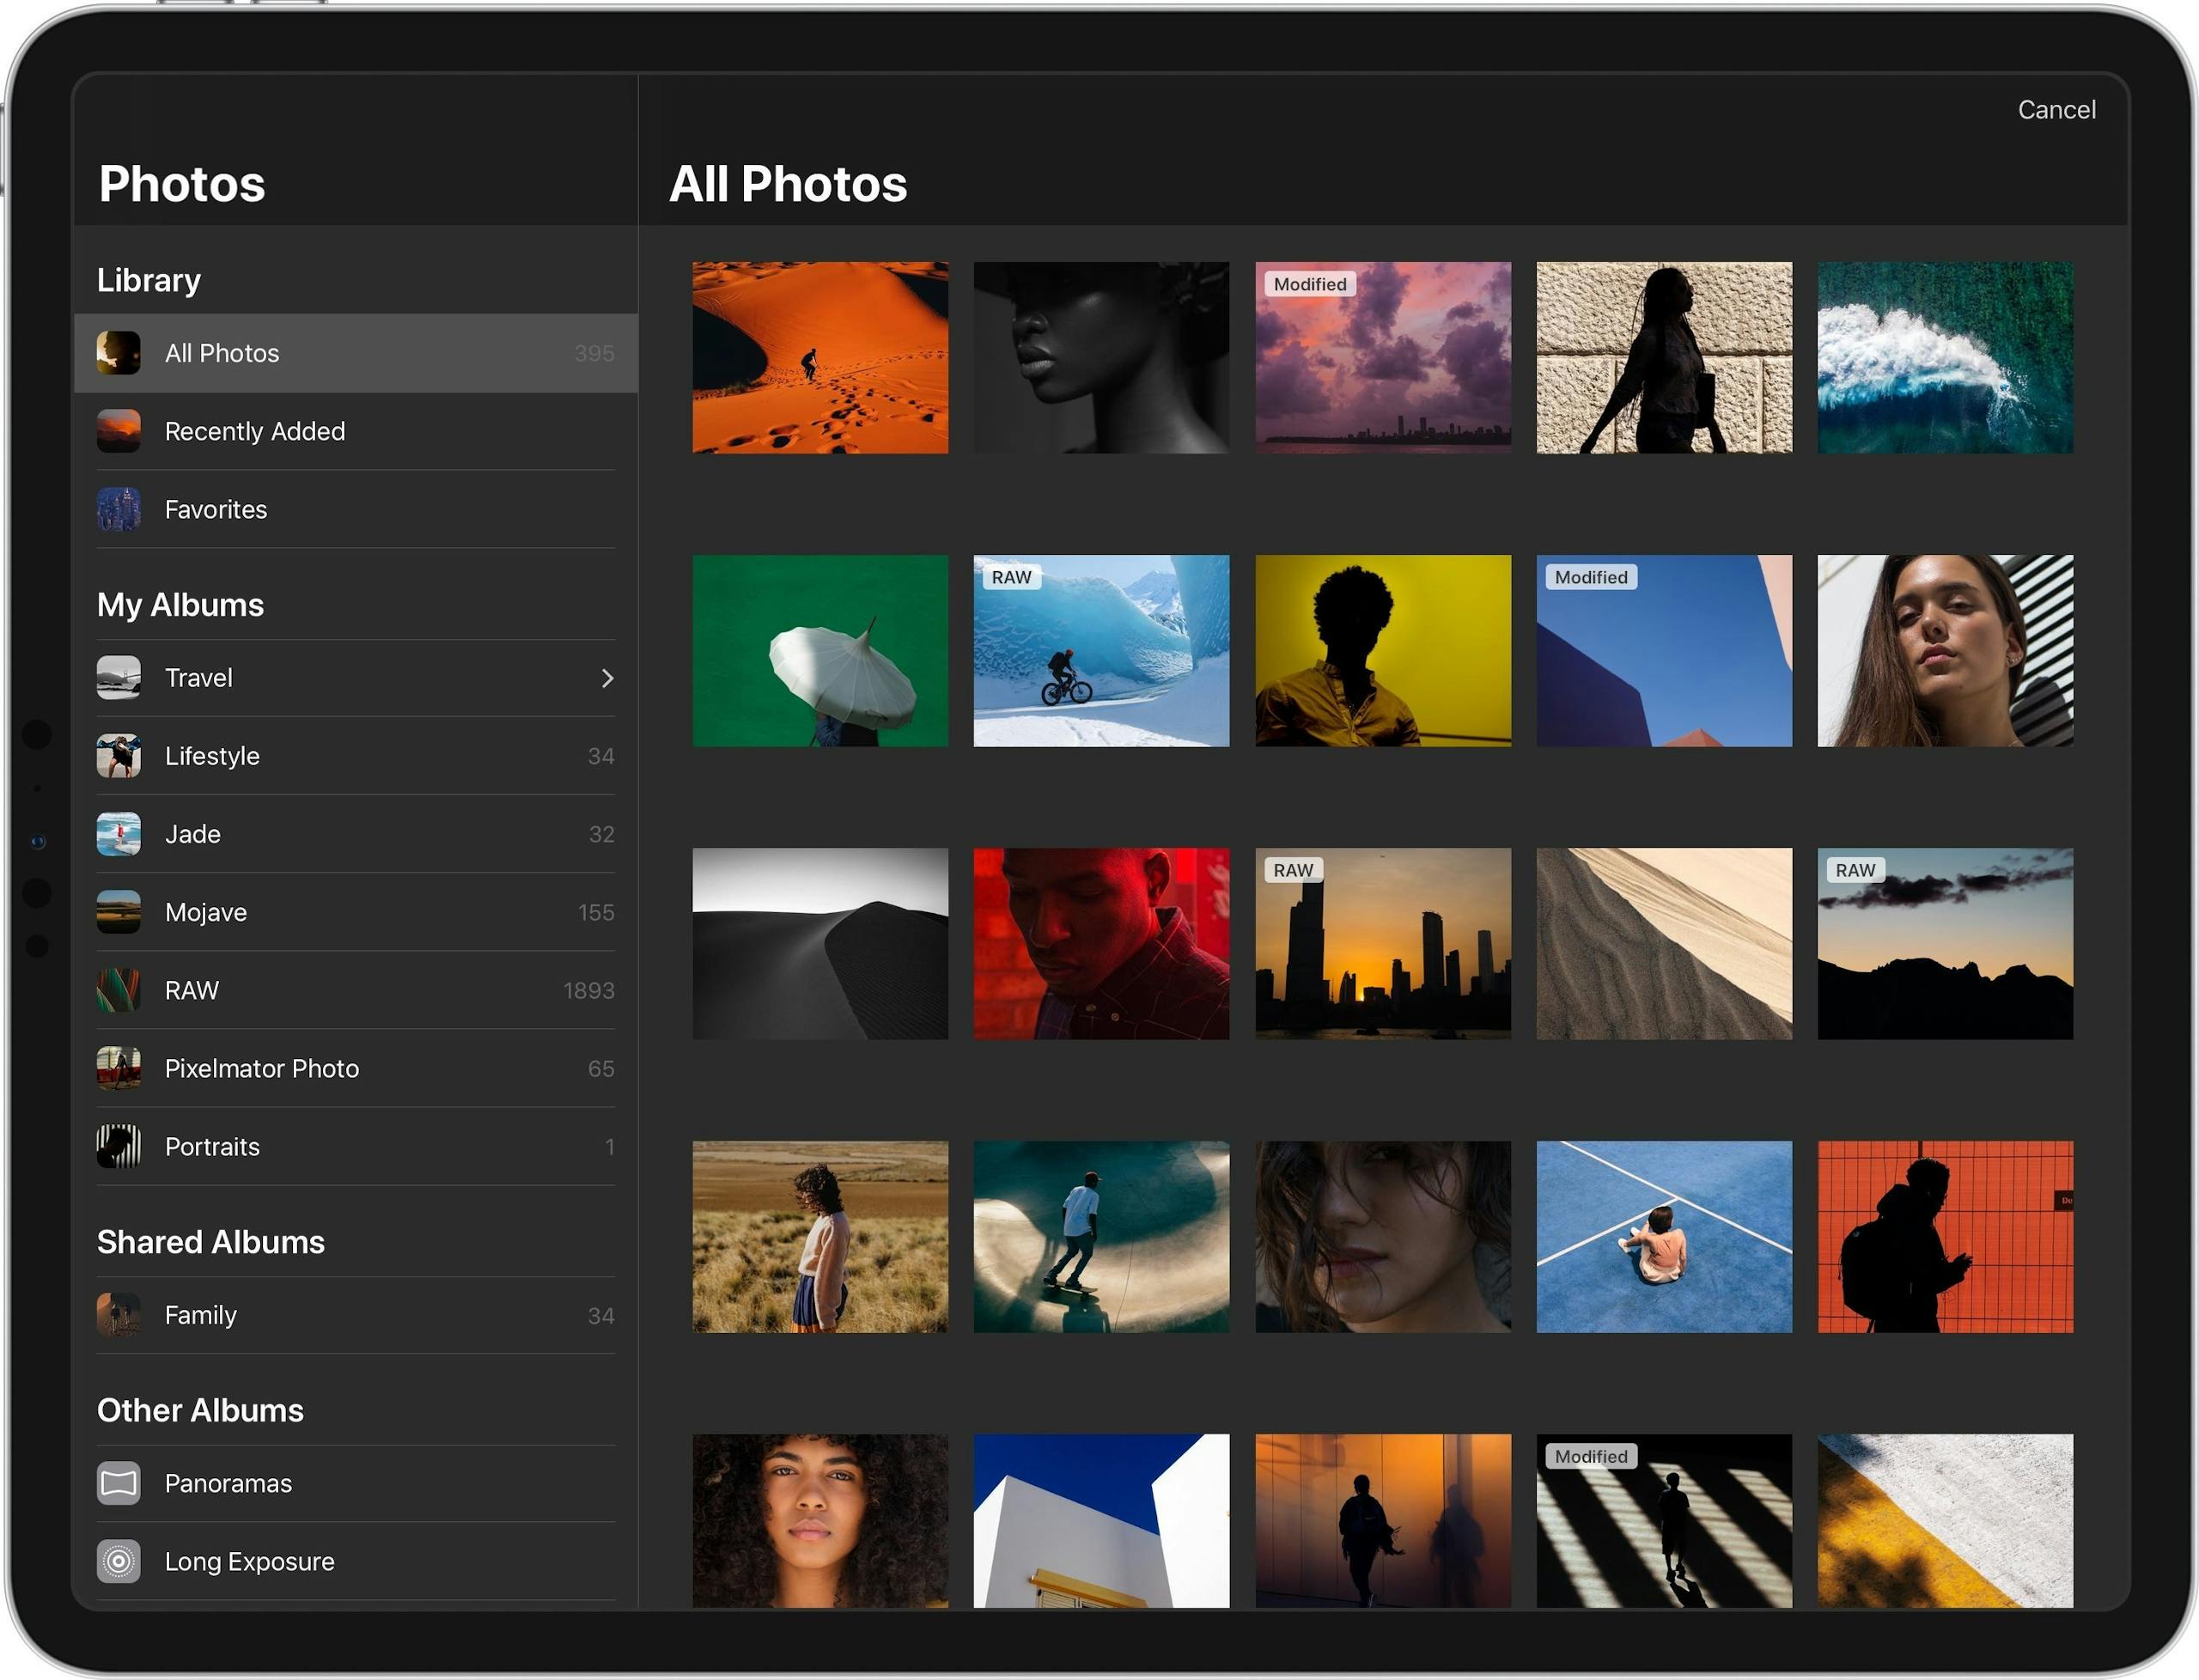2199x1680 pixels.
Task: Pick the RAW city skyline sunset photo
Action: (x=1383, y=943)
